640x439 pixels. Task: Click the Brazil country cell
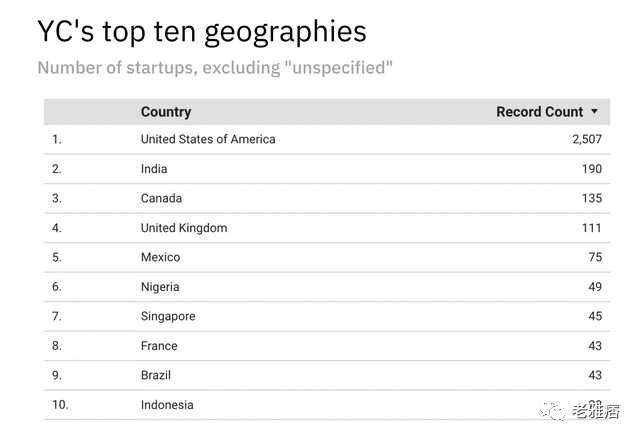156,375
